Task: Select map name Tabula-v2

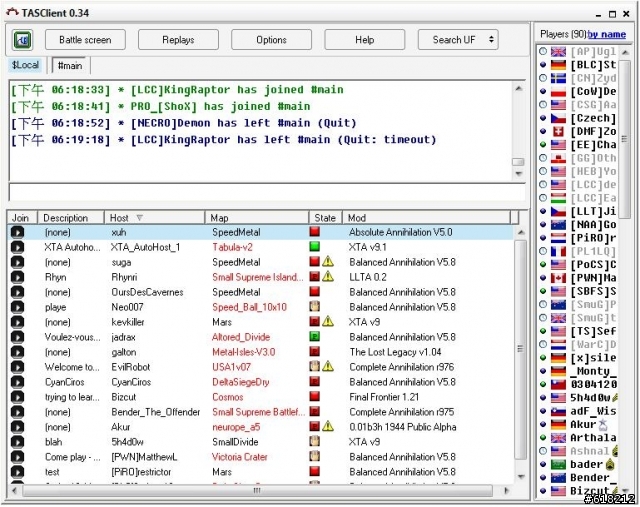Action: 232,247
